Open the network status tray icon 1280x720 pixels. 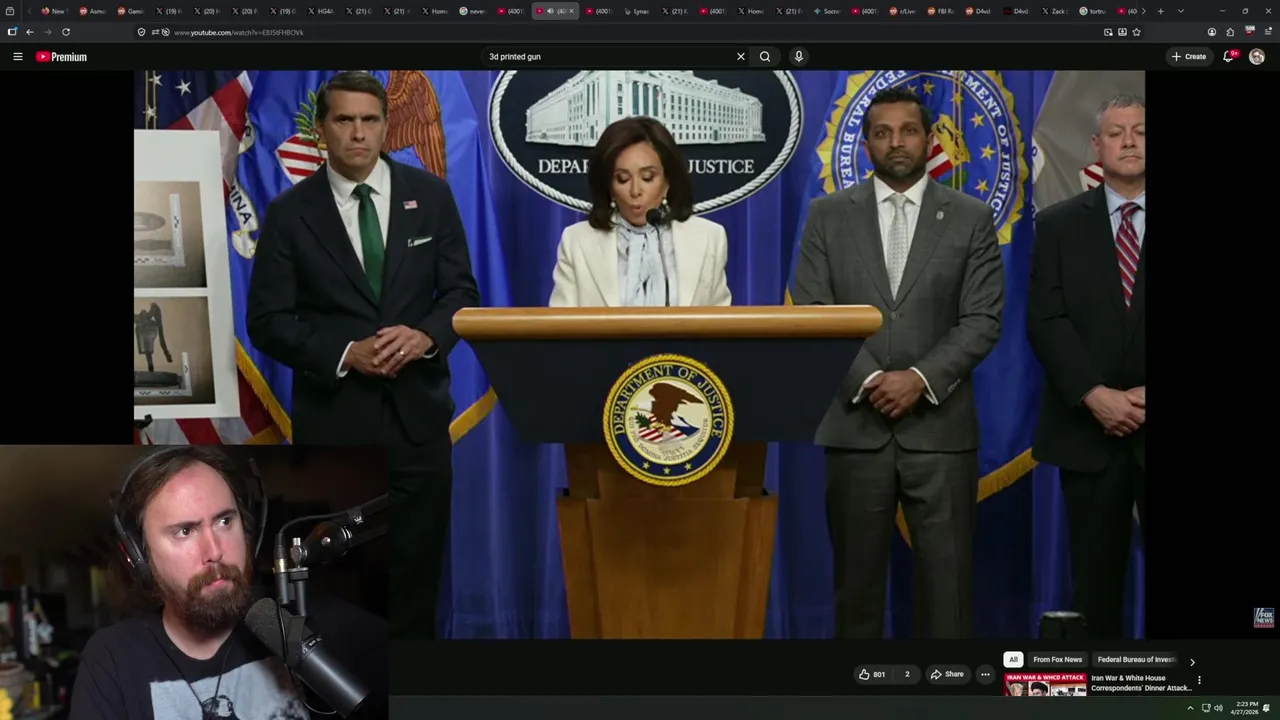pos(1205,708)
